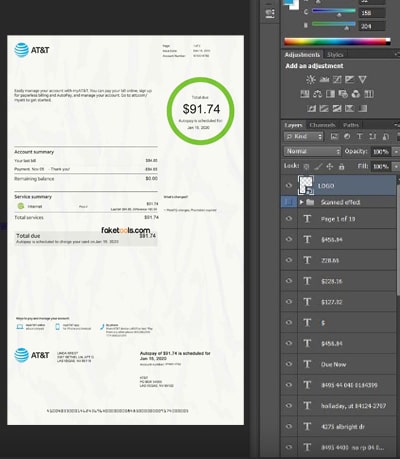The width and height of the screenshot is (400, 459).
Task: Filter layers by adjustment layers icon
Action: click(x=347, y=136)
